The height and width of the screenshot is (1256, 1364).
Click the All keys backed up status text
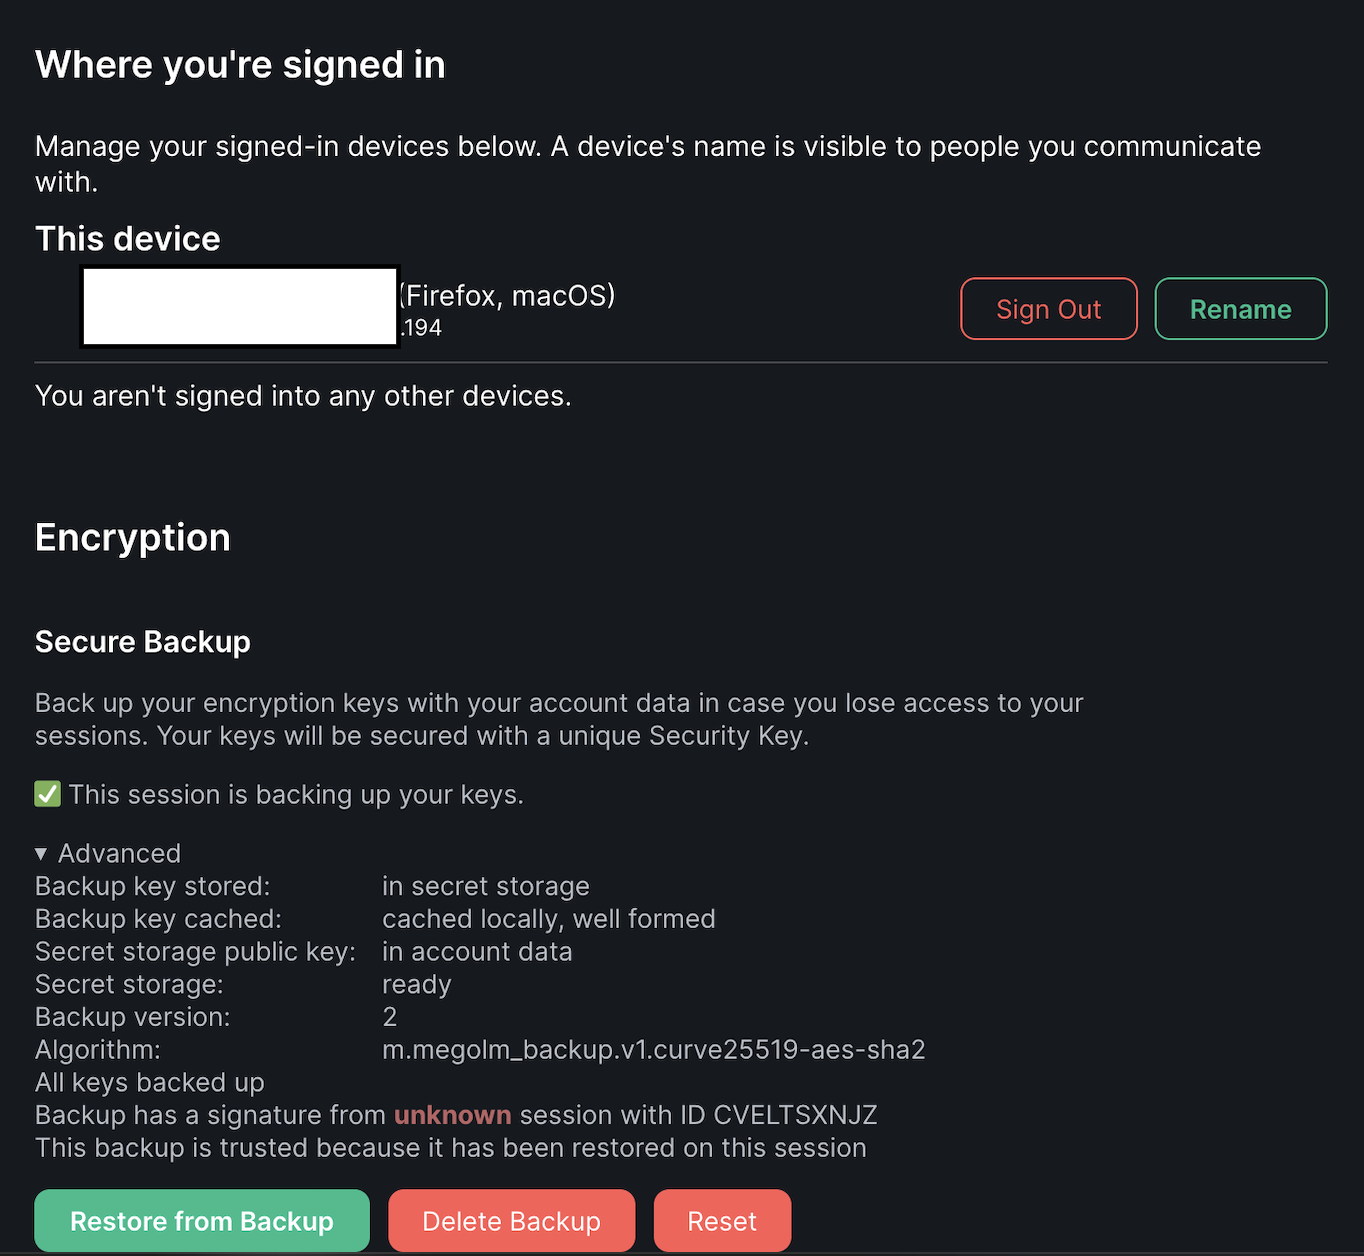(x=149, y=1082)
